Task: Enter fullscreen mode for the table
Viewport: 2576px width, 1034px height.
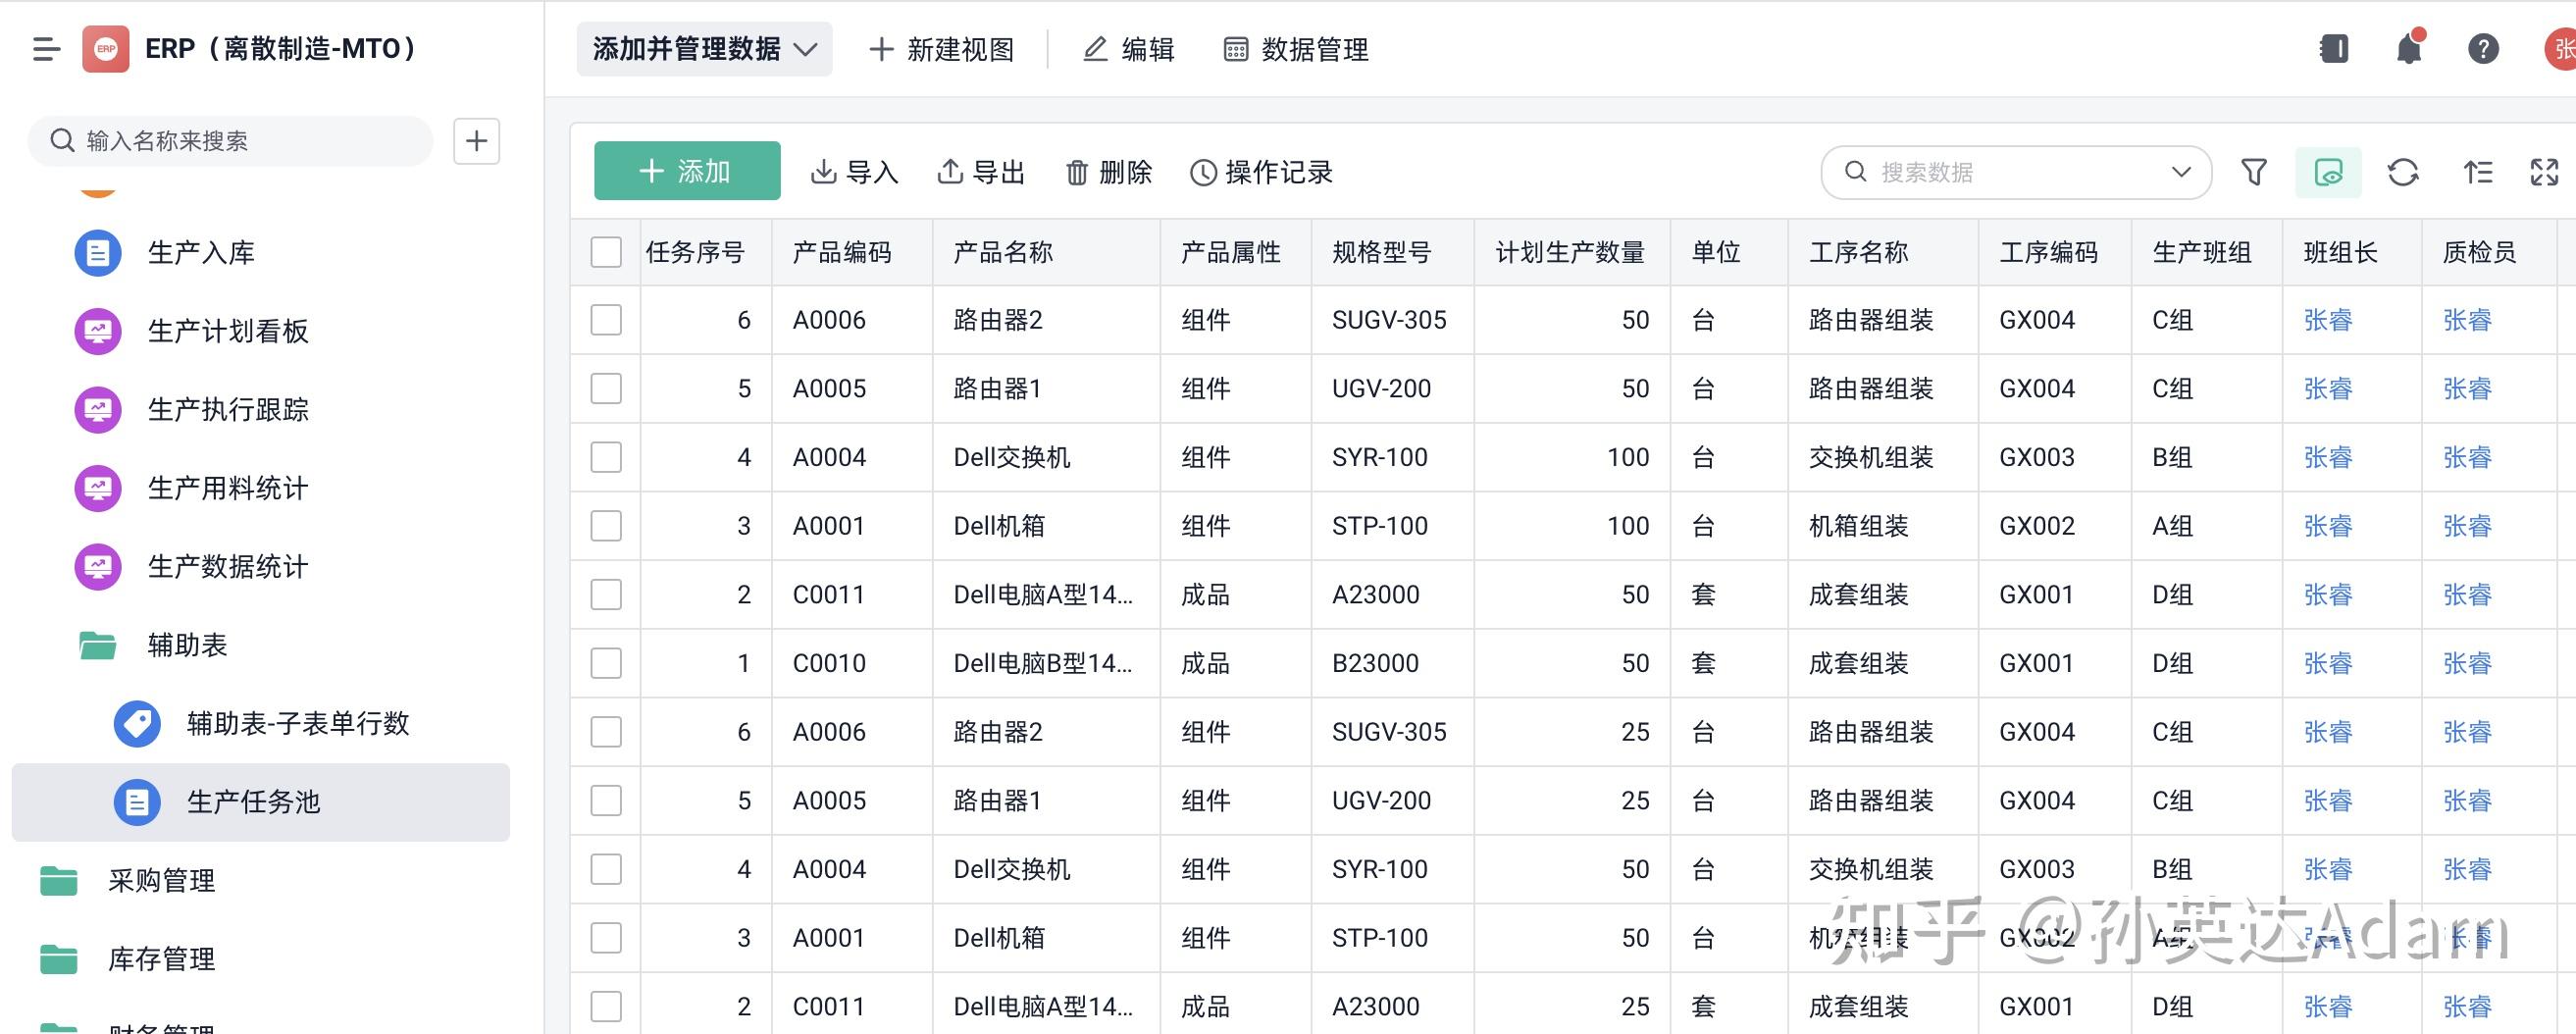Action: point(2544,172)
